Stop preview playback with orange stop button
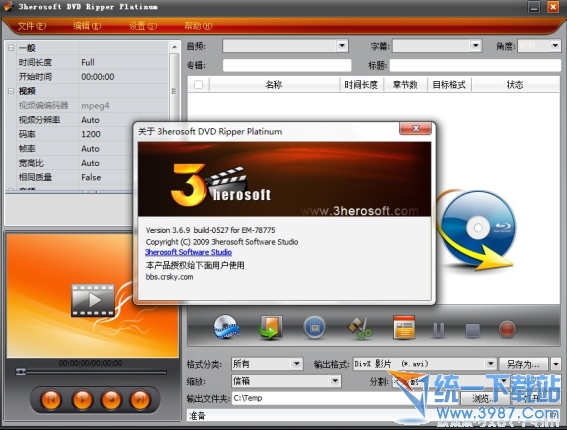Image resolution: width=567 pixels, height=430 pixels. tap(111, 400)
